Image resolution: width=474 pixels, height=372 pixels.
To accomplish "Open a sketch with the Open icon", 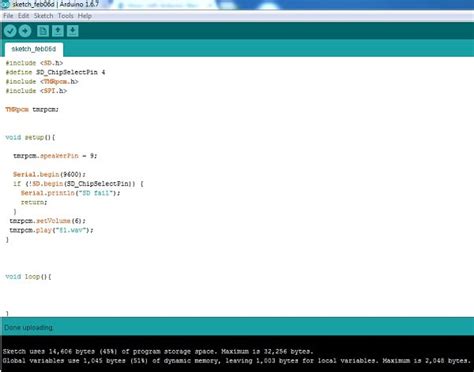I will click(x=58, y=31).
